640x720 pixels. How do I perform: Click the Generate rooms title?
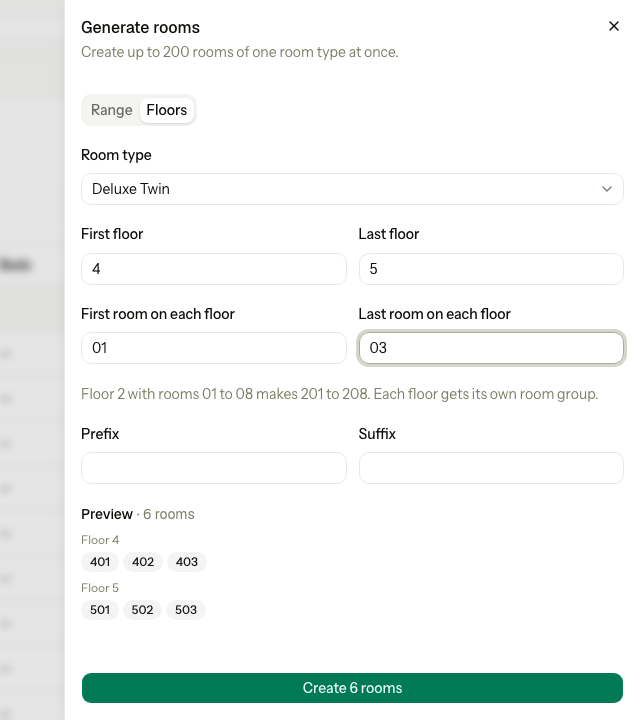point(140,28)
